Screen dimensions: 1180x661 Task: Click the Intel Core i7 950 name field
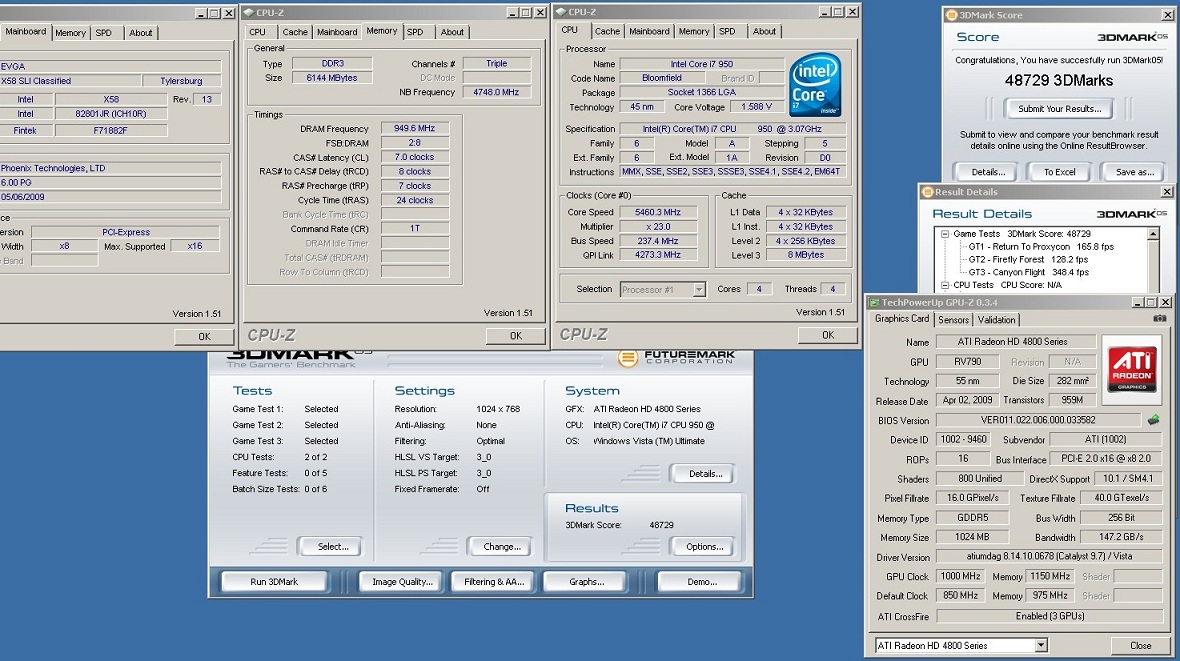pyautogui.click(x=701, y=64)
